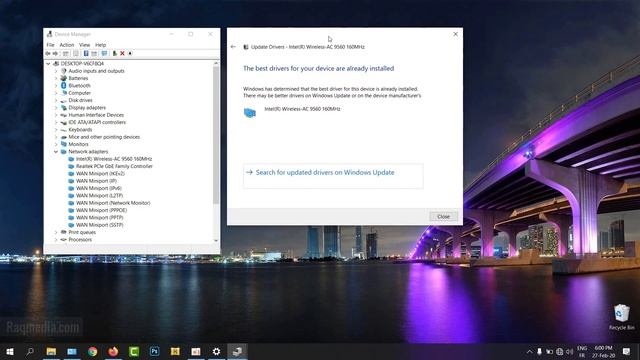Select WAN Miniport (IPv6)

tap(99, 189)
